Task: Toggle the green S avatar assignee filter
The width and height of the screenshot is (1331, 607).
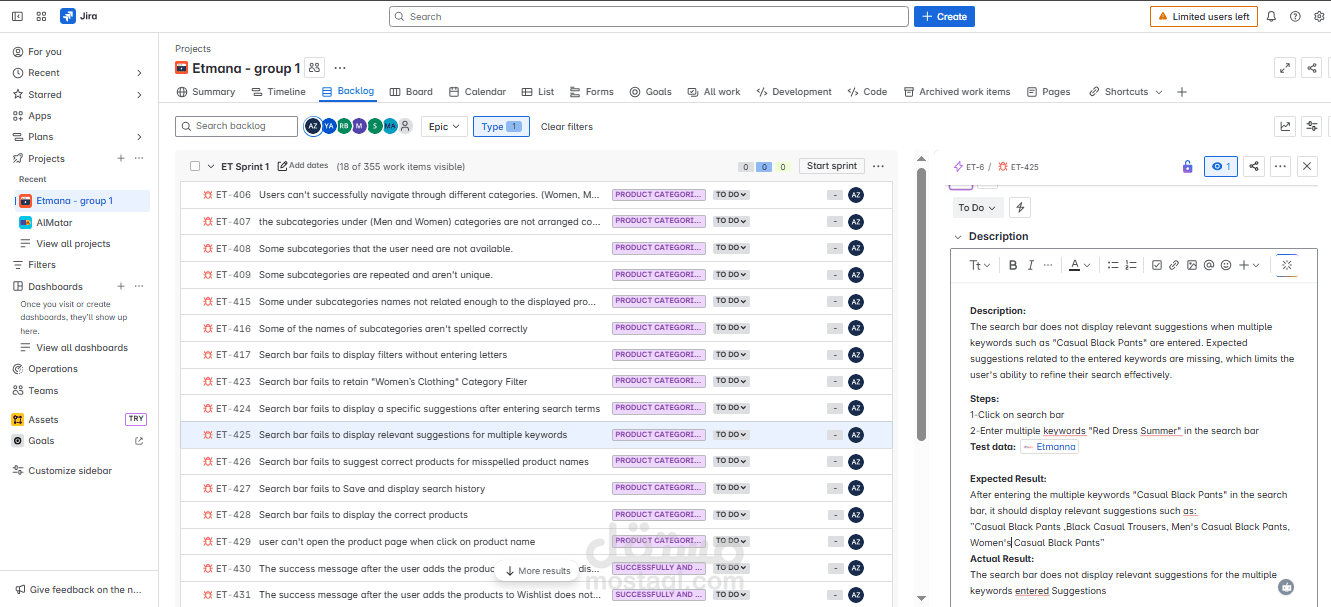Action: tap(374, 126)
